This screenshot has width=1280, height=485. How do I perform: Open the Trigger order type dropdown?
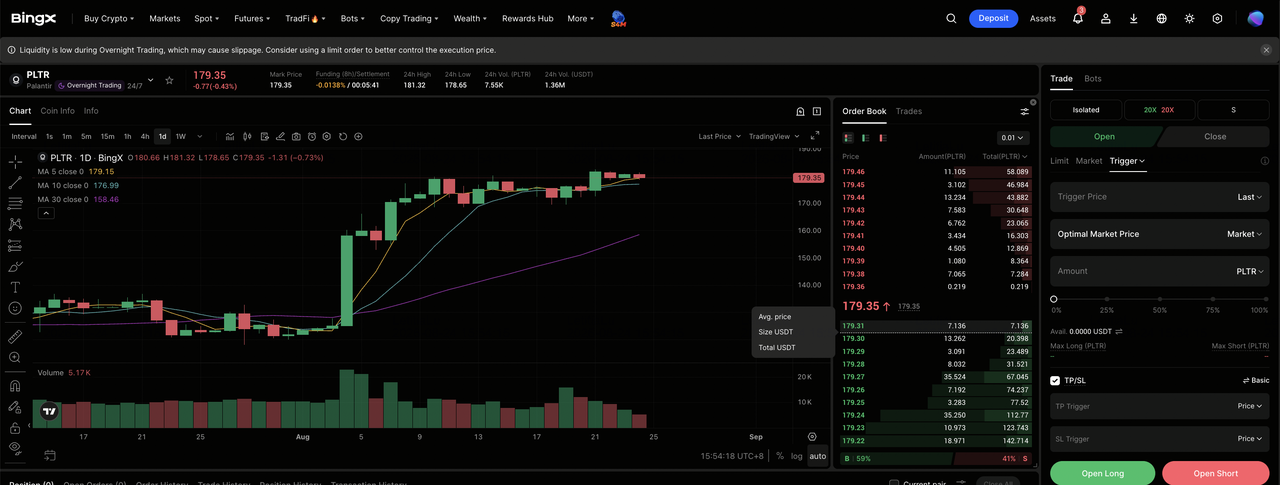pyautogui.click(x=1127, y=161)
